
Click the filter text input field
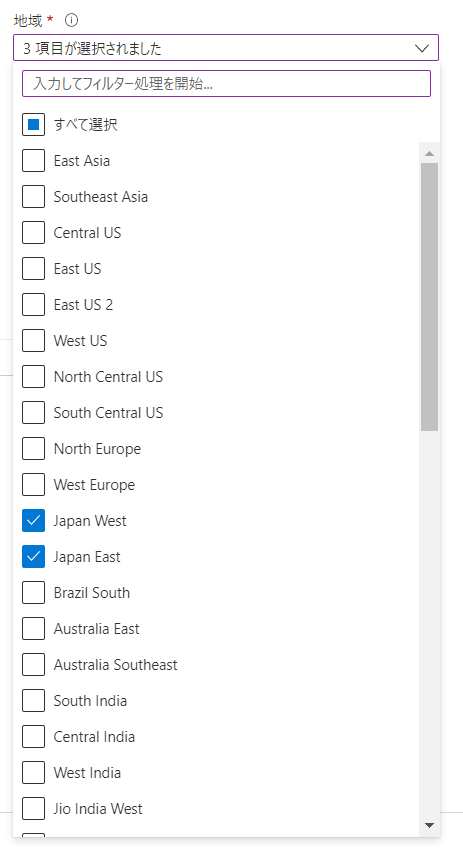click(x=226, y=84)
